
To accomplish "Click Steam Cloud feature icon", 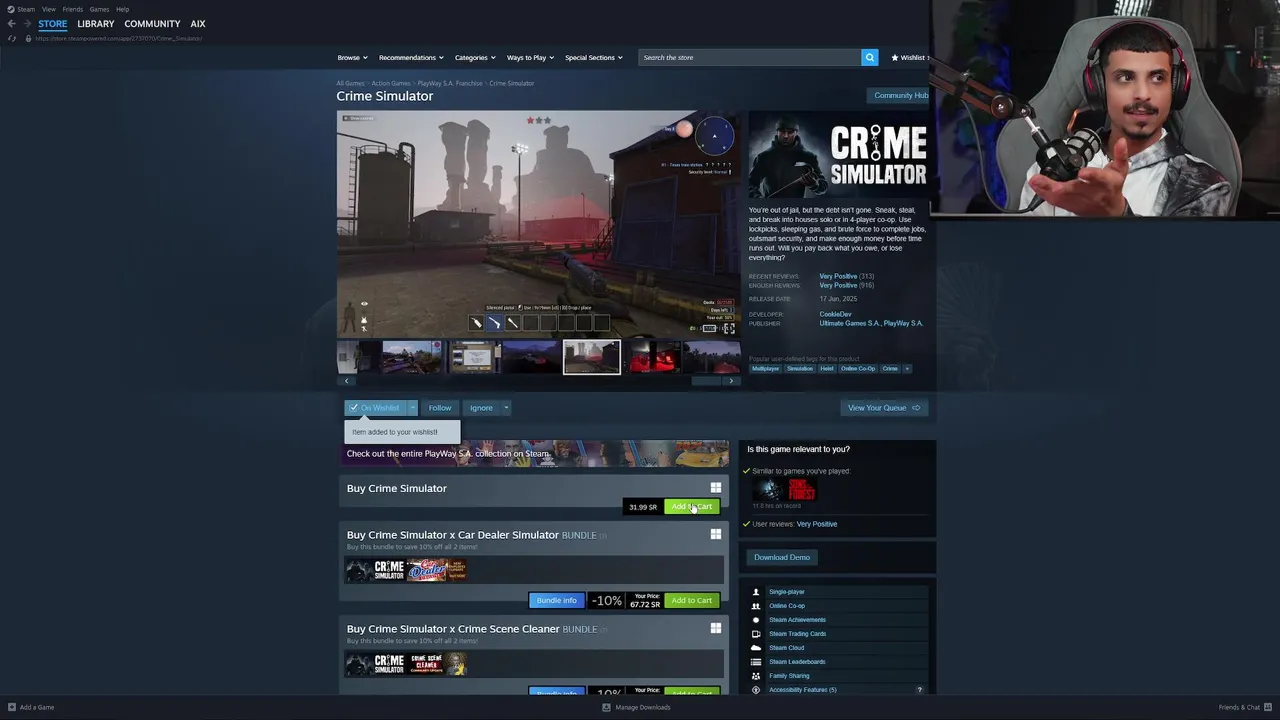I will point(756,648).
